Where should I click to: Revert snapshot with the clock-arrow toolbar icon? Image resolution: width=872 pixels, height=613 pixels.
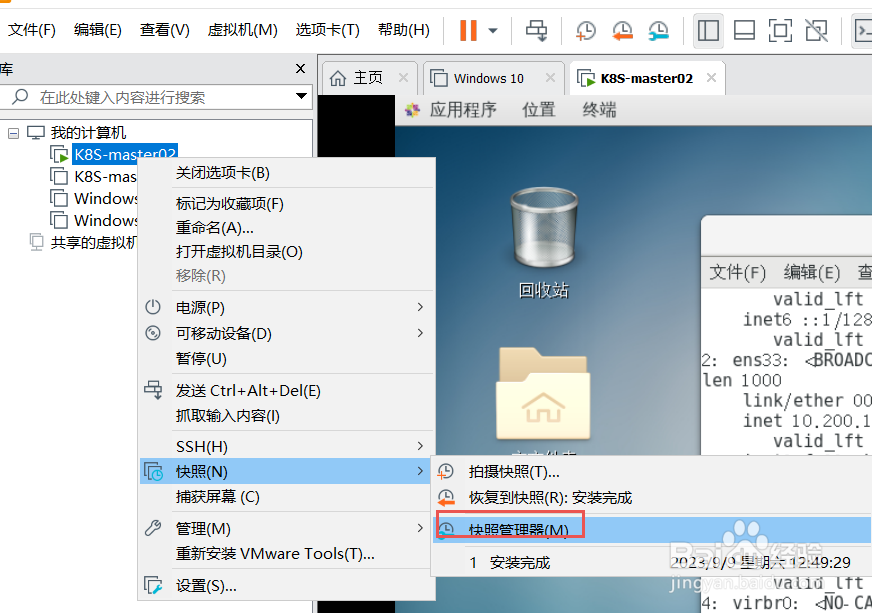coord(622,31)
